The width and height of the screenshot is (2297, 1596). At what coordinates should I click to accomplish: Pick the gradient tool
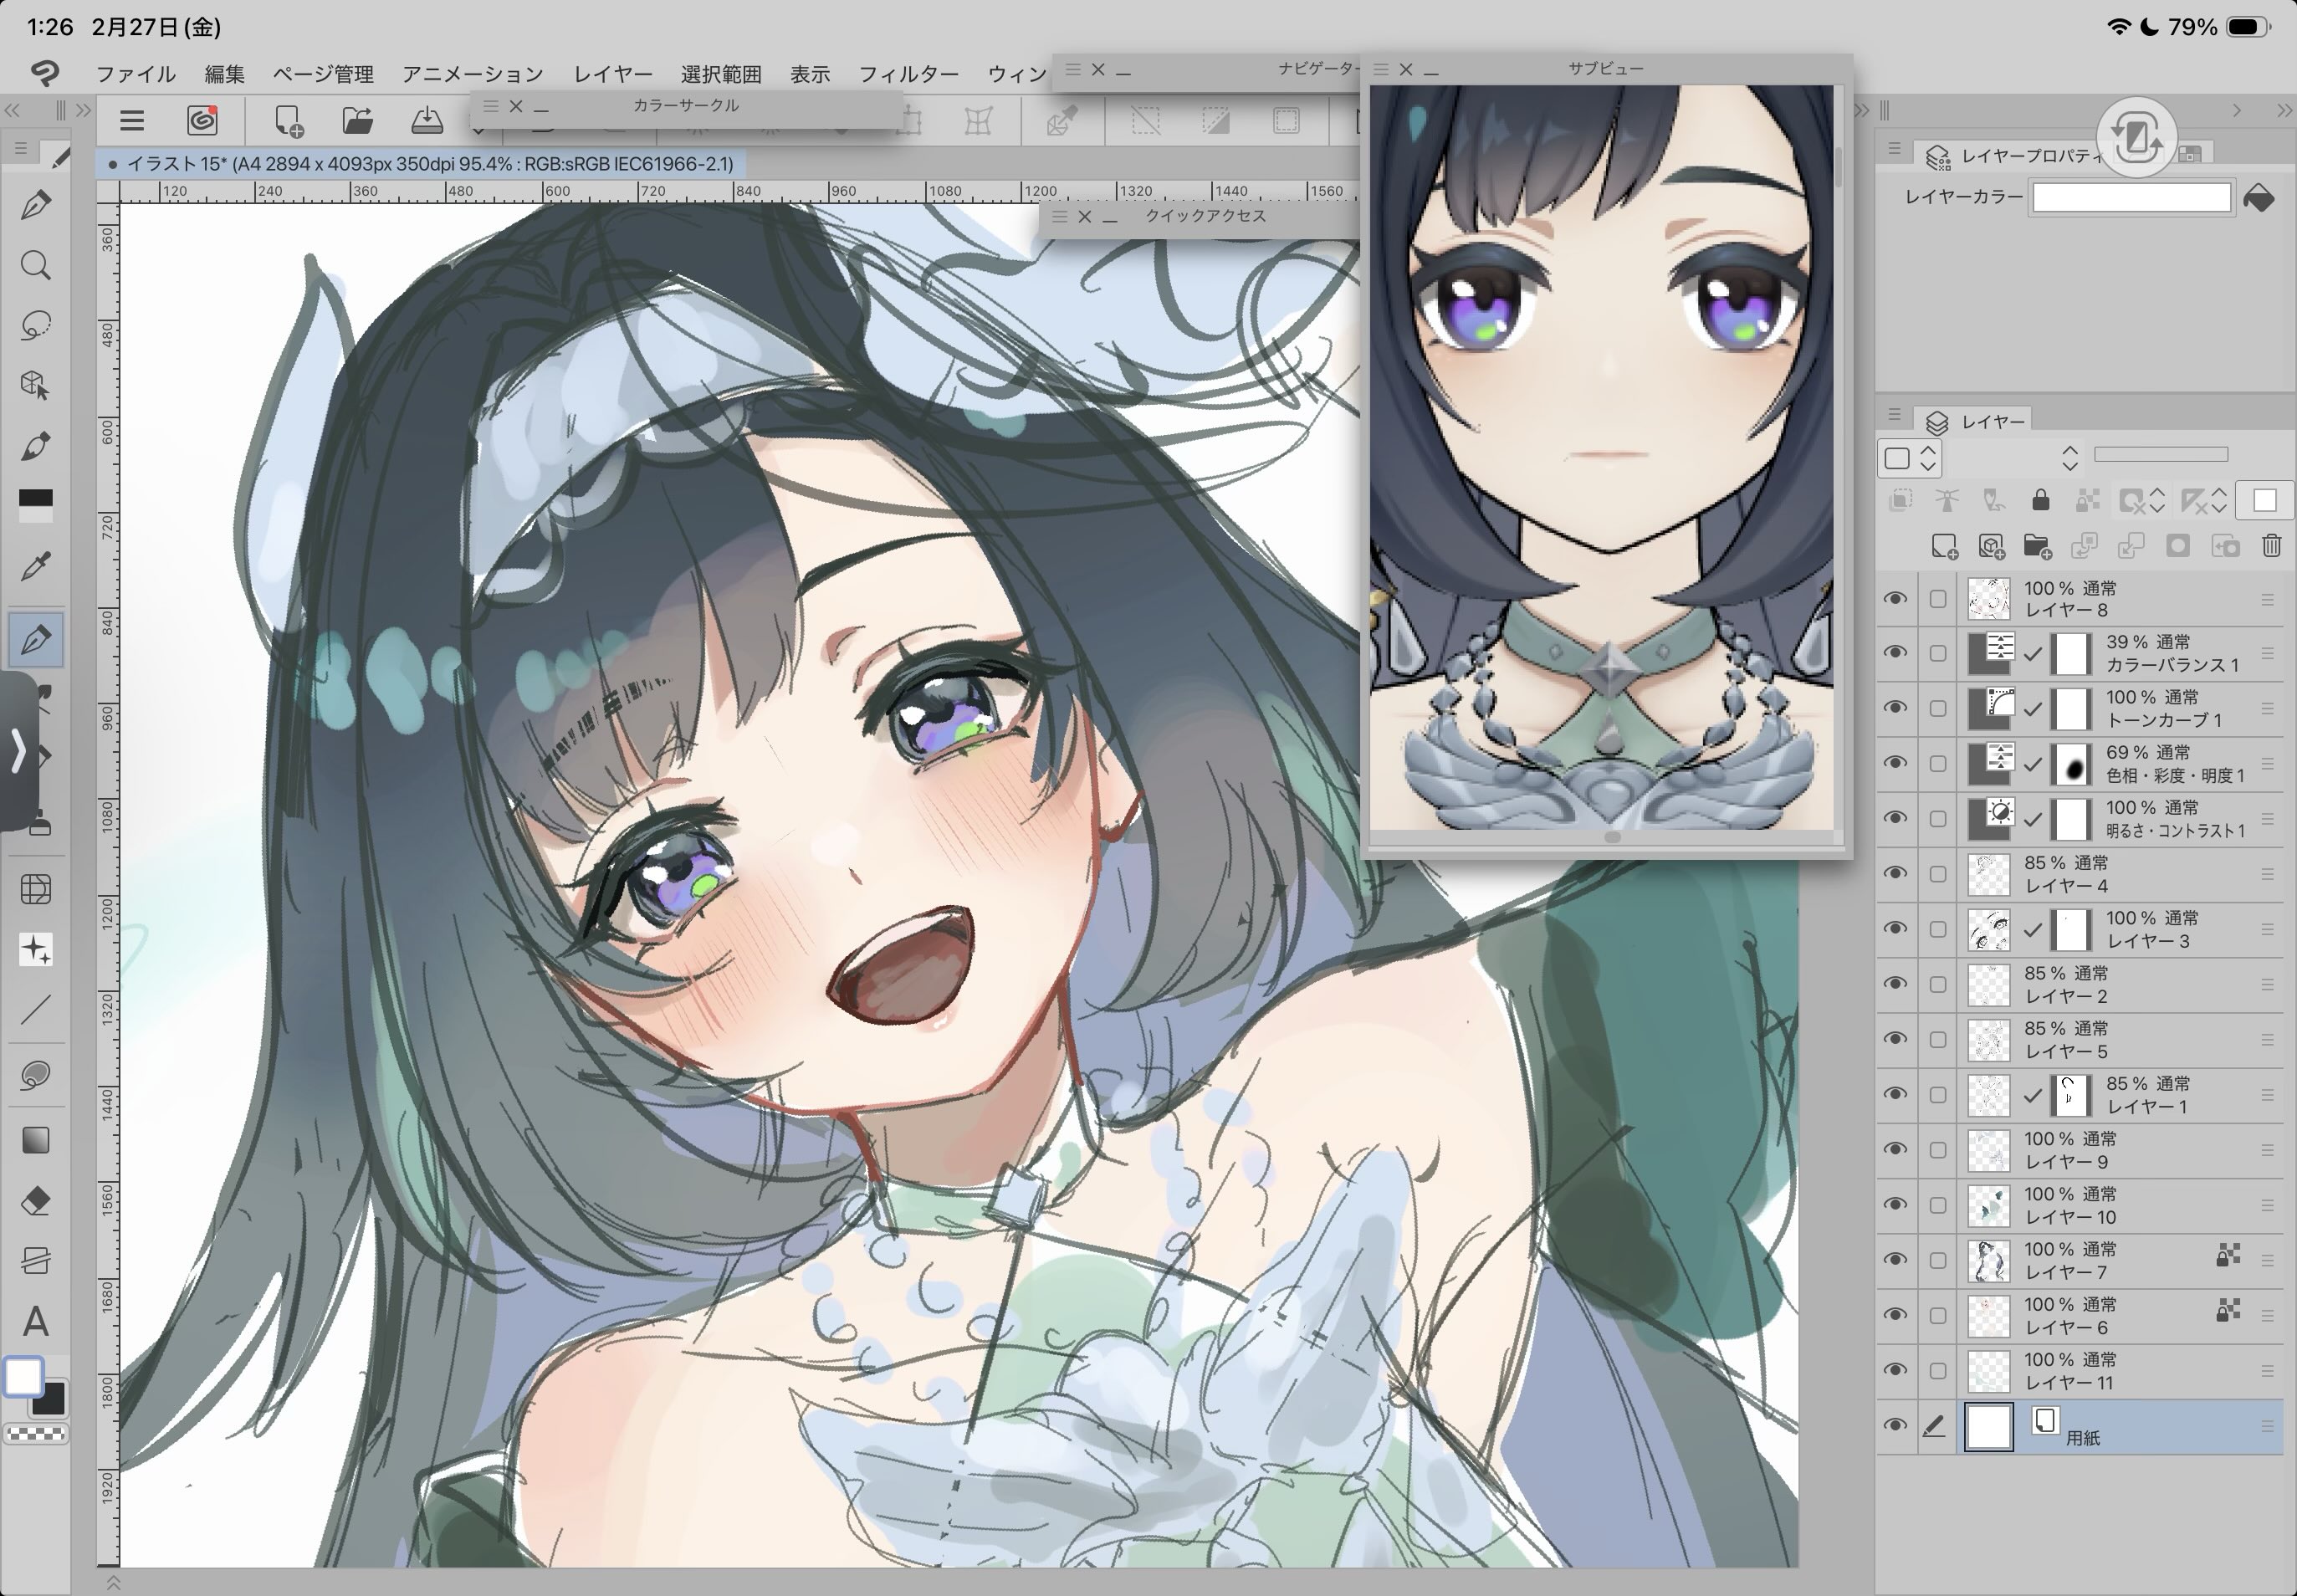click(36, 1141)
